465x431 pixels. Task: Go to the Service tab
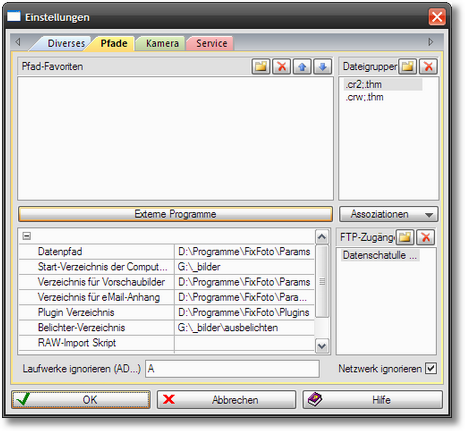click(x=212, y=43)
